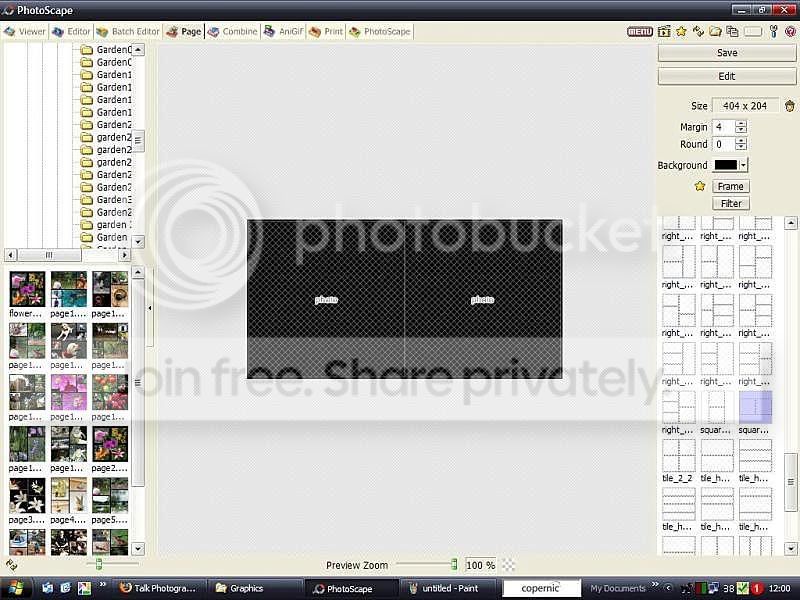The height and width of the screenshot is (600, 800).
Task: Click the convert arrows toolbar icon
Action: coord(698,31)
